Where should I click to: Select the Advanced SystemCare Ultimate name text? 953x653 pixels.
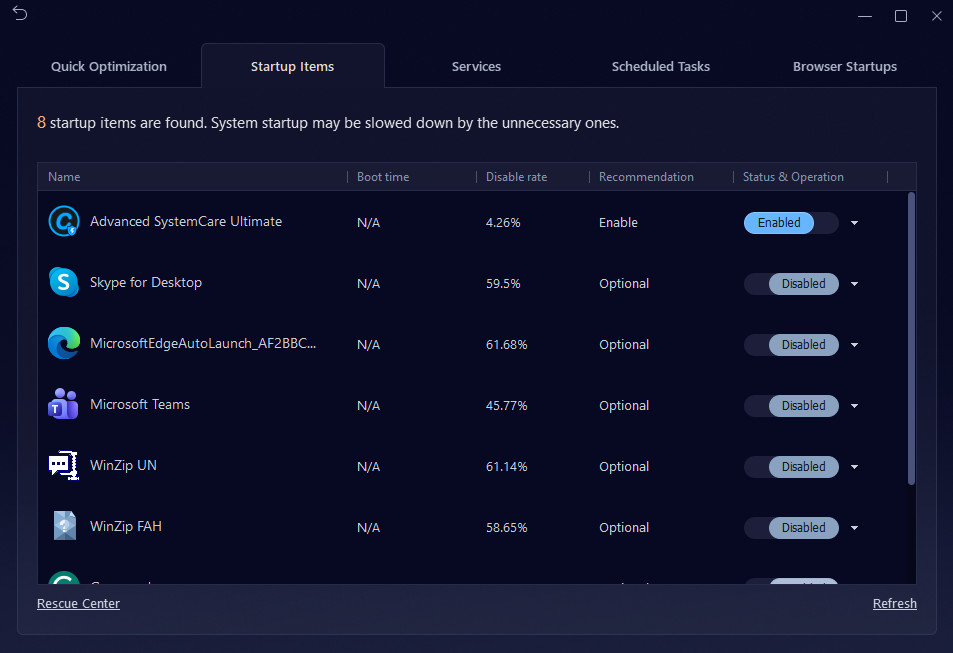point(186,221)
